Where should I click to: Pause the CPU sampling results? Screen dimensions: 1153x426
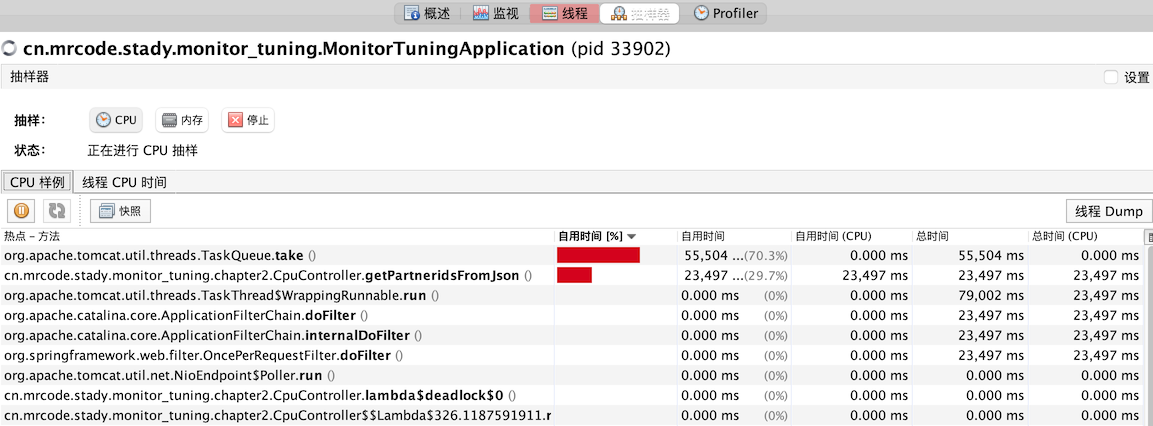[22, 211]
